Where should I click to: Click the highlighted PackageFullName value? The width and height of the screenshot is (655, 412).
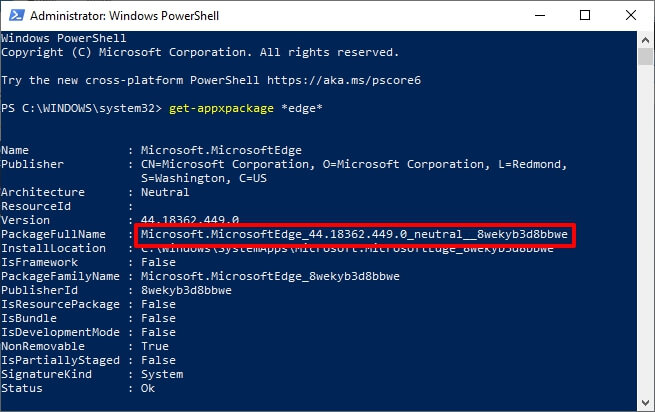(x=354, y=234)
